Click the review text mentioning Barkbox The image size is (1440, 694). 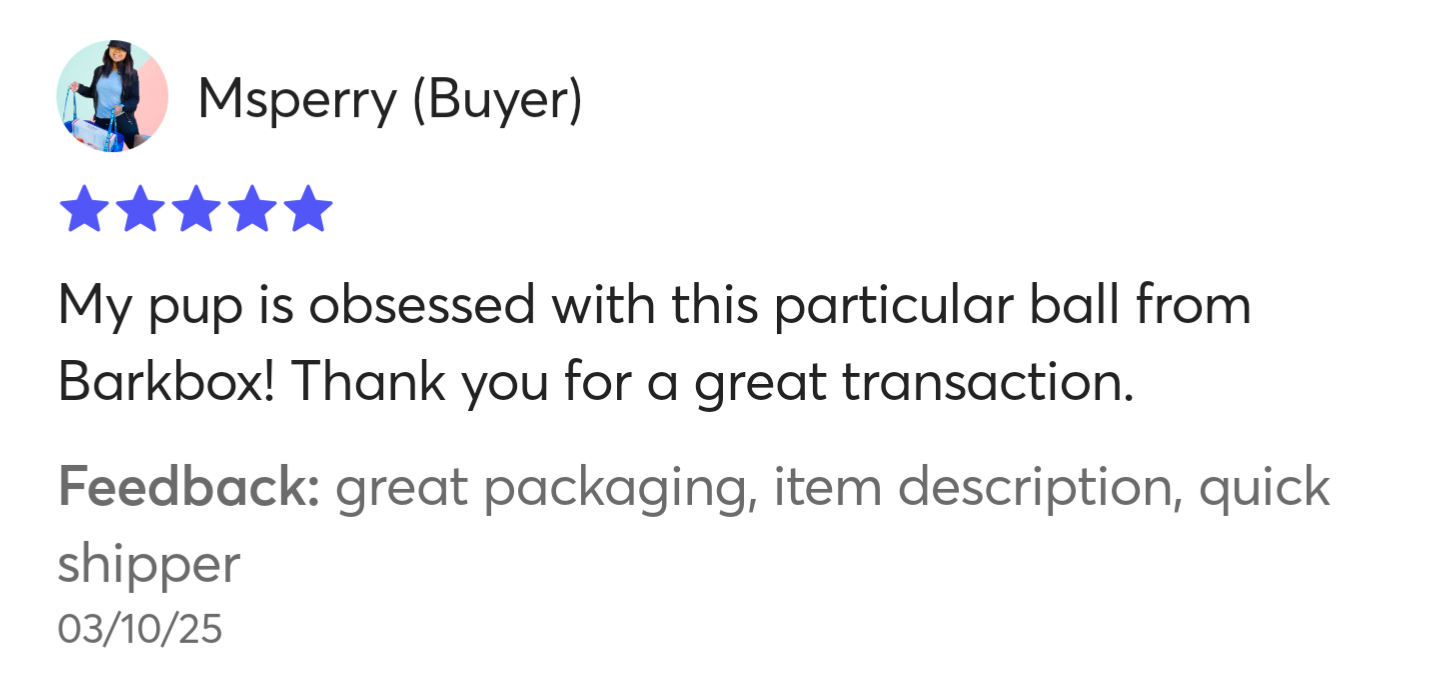(655, 344)
